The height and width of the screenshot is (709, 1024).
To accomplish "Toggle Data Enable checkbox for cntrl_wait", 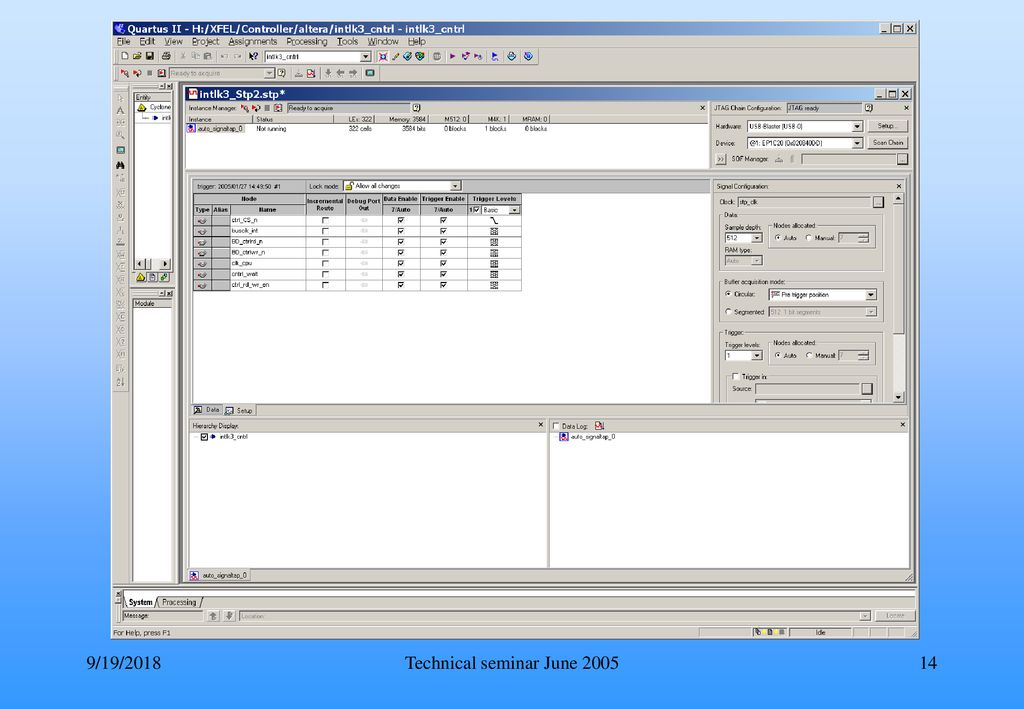I will [x=400, y=274].
